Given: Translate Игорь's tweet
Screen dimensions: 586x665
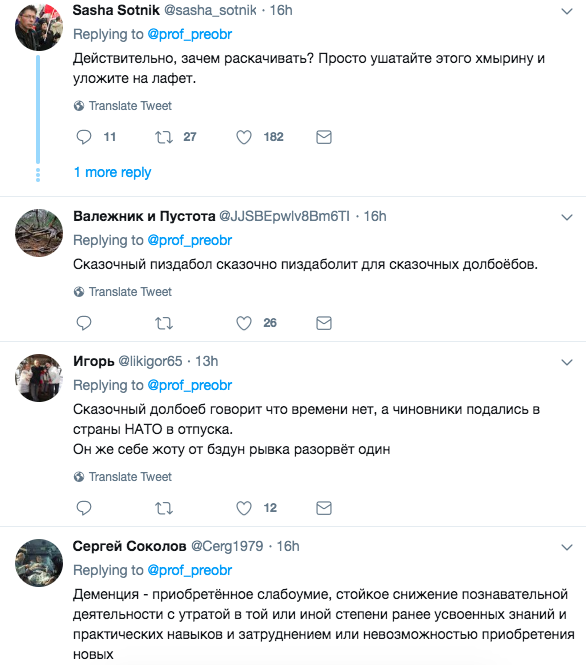Looking at the screenshot, I should click(123, 477).
